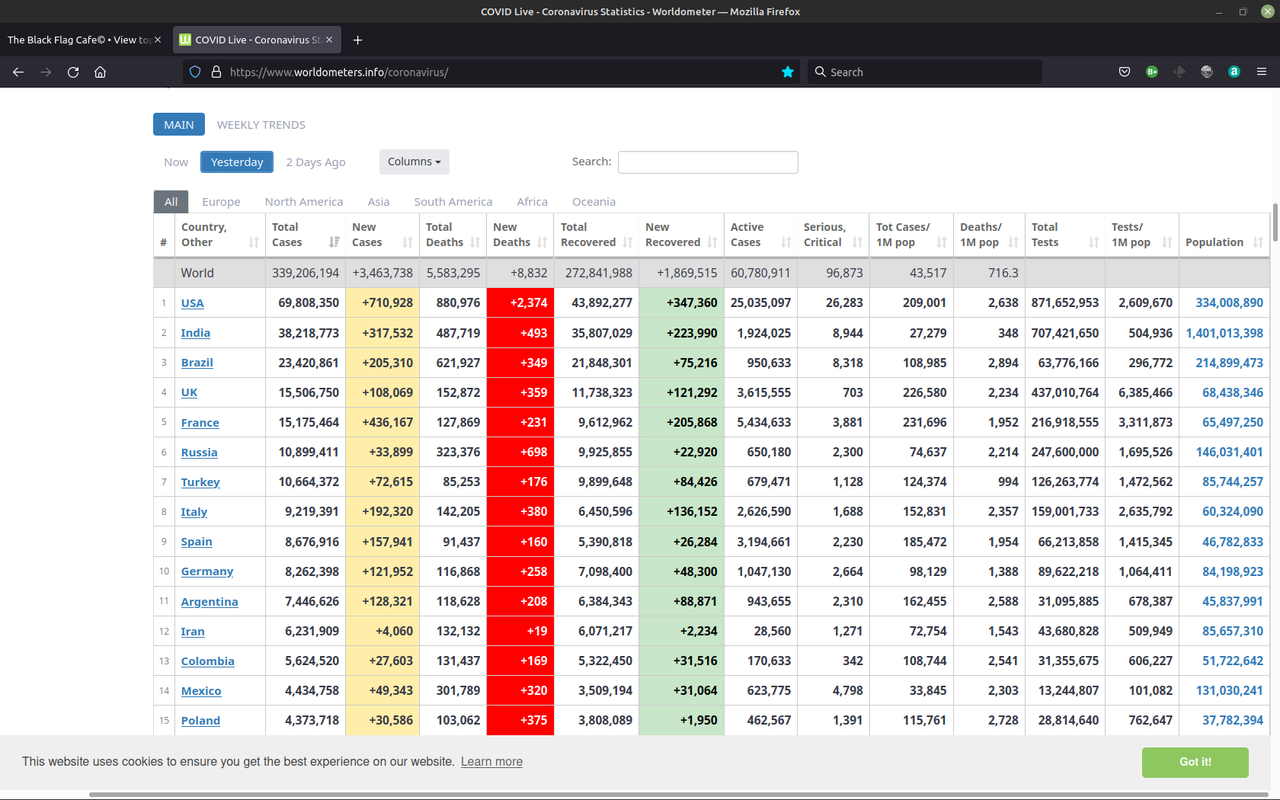
Task: Open the browser home page icon
Action: (100, 72)
